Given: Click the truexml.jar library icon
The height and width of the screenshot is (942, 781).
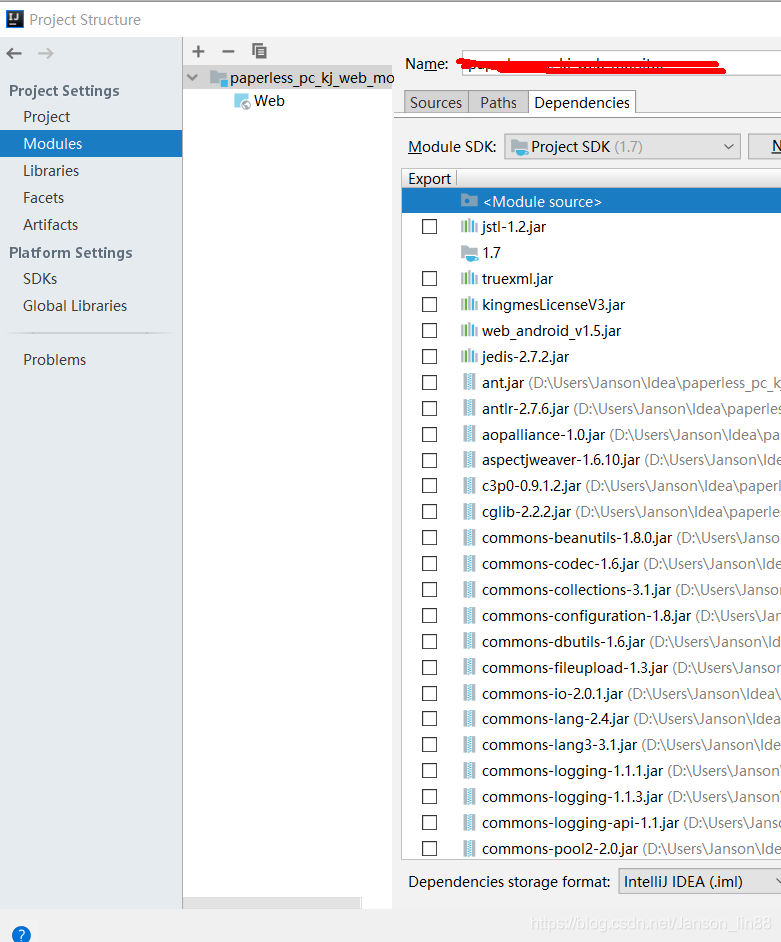Looking at the screenshot, I should 469,278.
